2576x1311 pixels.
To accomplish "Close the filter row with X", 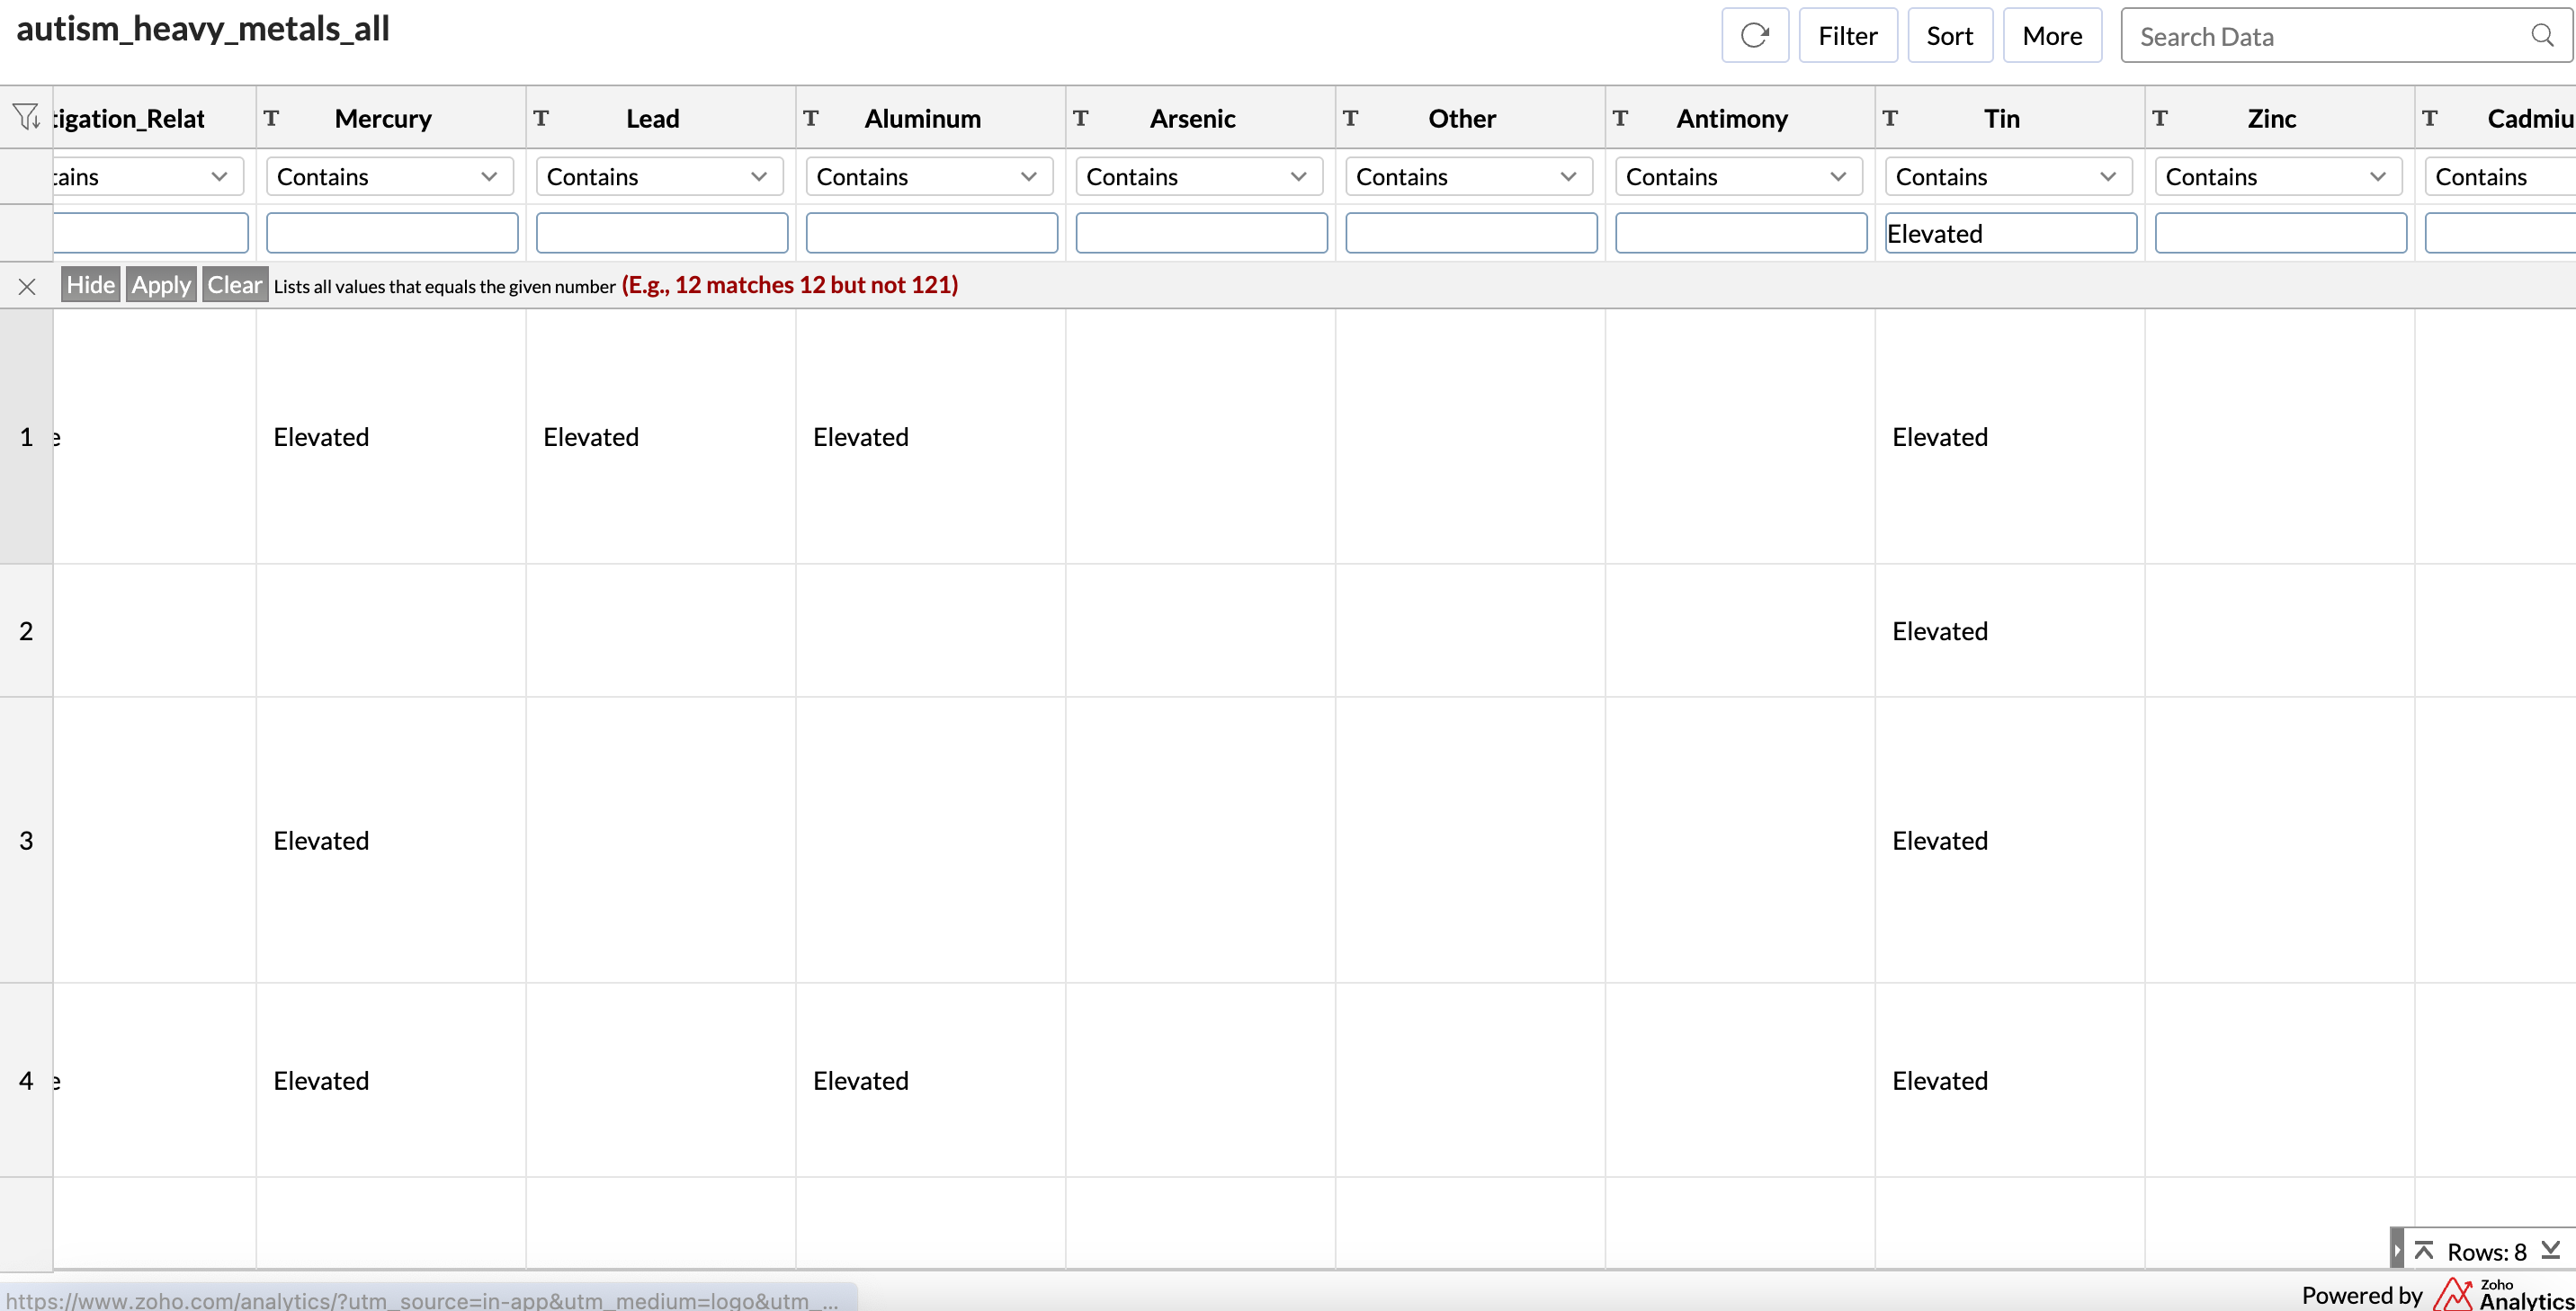I will click(27, 287).
